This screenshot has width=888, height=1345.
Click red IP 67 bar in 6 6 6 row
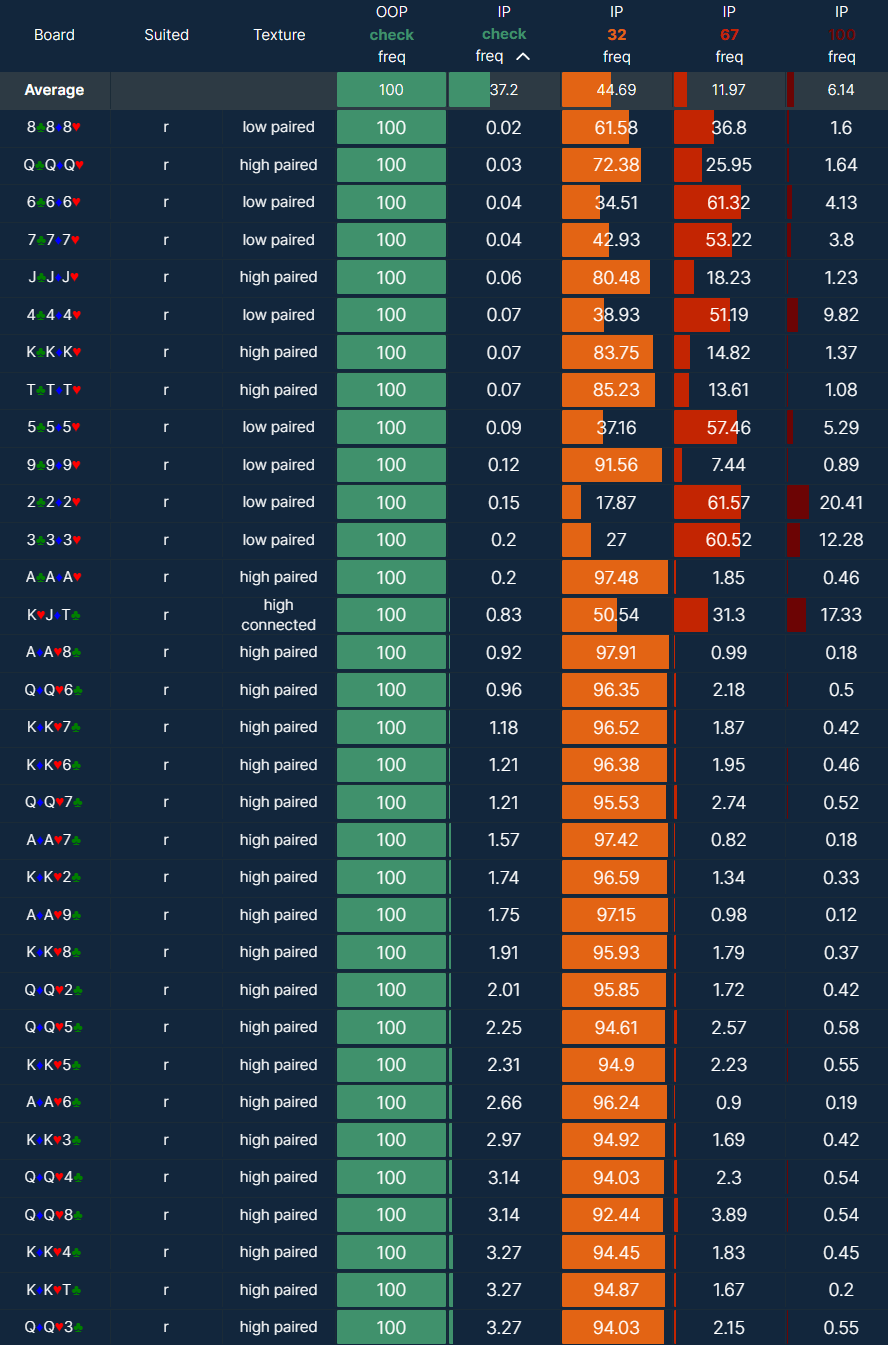[707, 202]
